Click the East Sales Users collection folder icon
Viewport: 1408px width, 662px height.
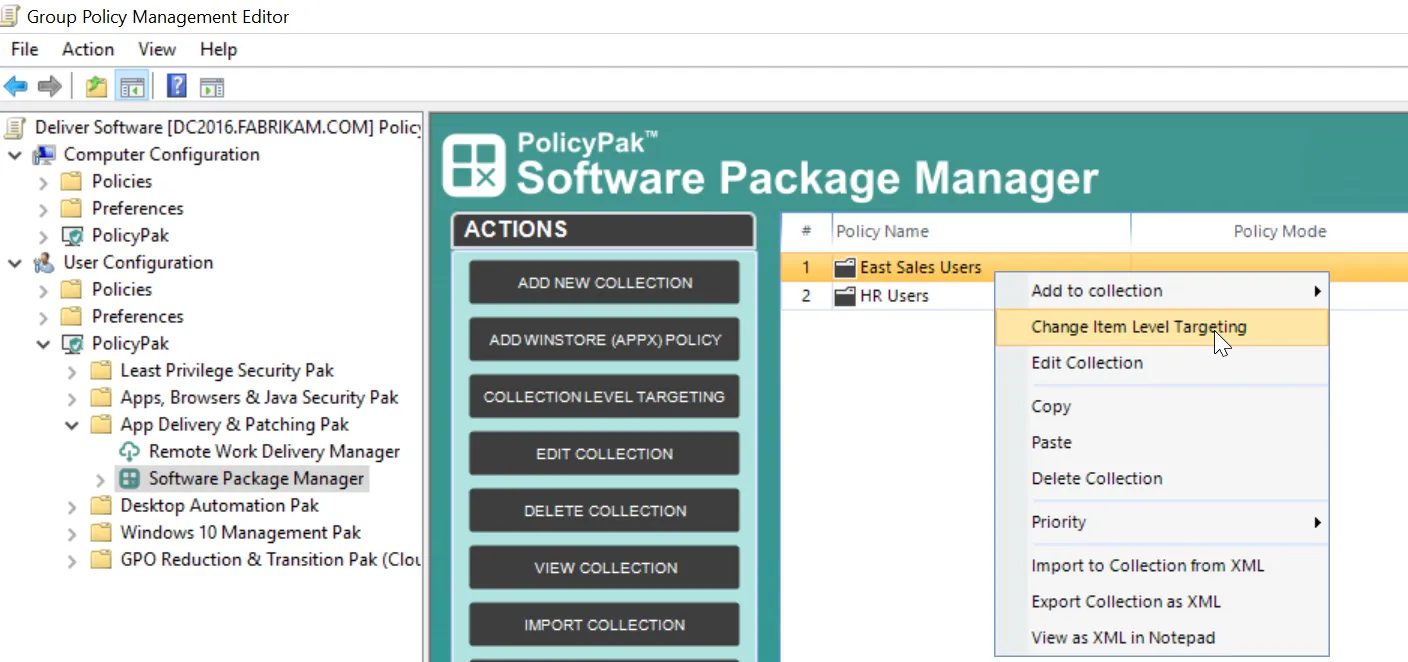846,268
